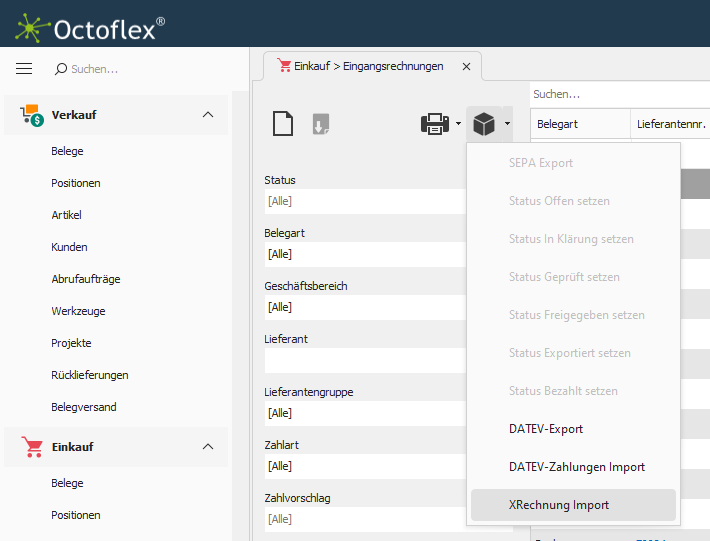
Task: Click the new document icon
Action: [x=284, y=124]
